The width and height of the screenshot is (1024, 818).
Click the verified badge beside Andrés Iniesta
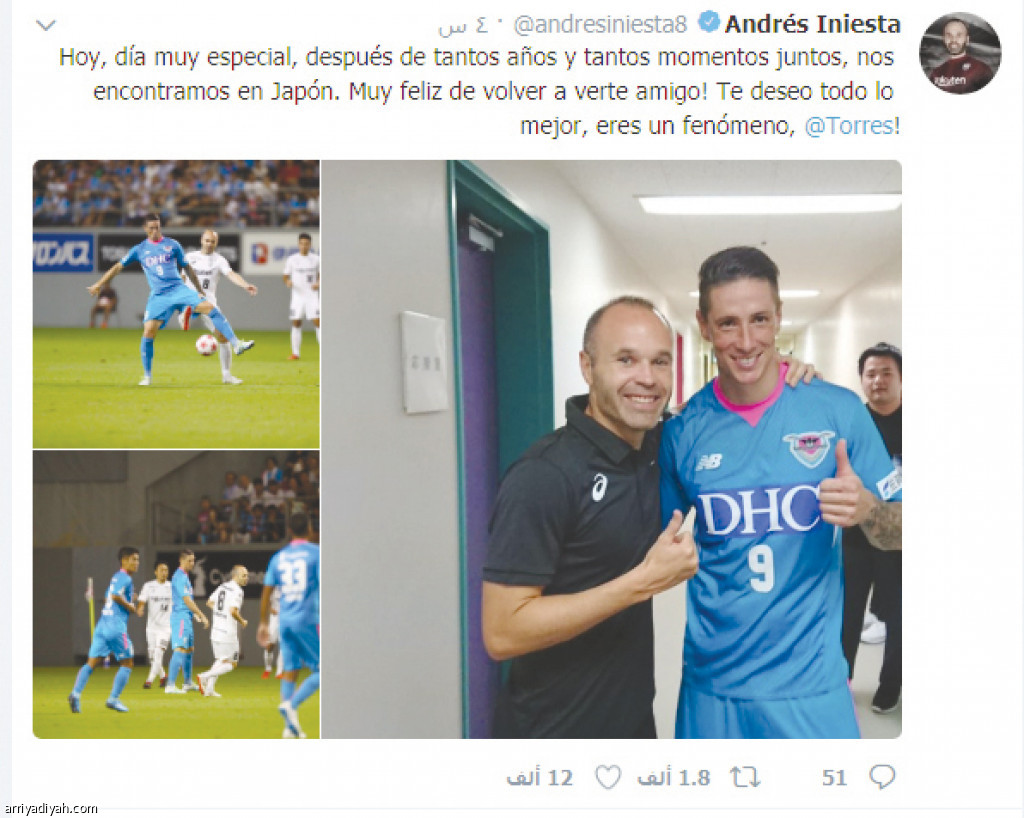(708, 24)
